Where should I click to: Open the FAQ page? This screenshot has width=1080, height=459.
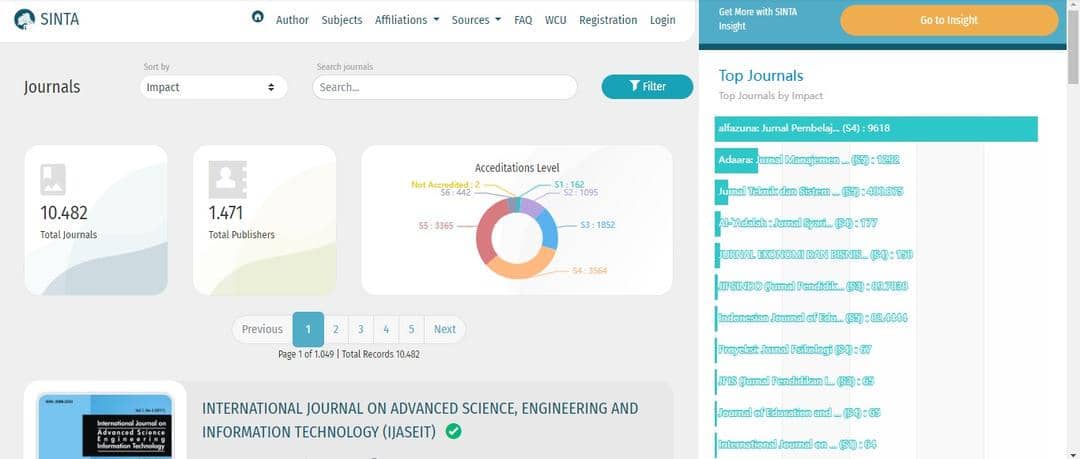tap(523, 20)
